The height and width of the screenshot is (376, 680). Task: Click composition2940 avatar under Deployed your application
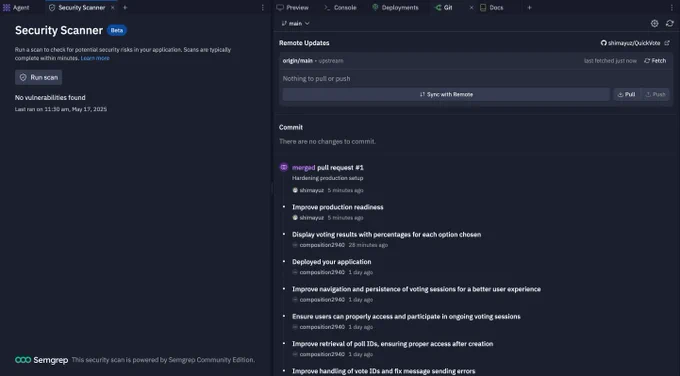coord(295,272)
